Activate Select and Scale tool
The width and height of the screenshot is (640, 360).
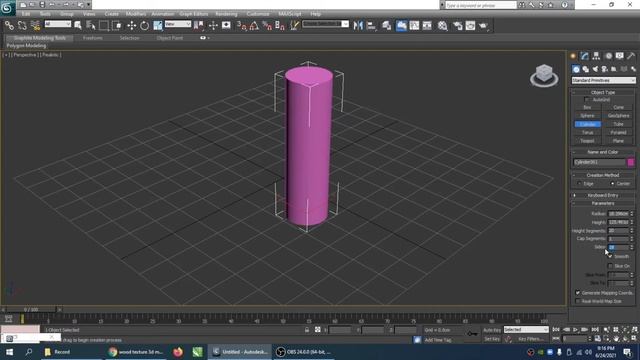click(158, 26)
